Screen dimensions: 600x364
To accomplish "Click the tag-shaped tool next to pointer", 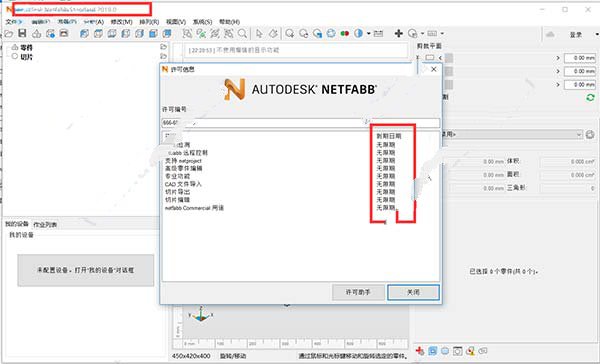I will (273, 34).
